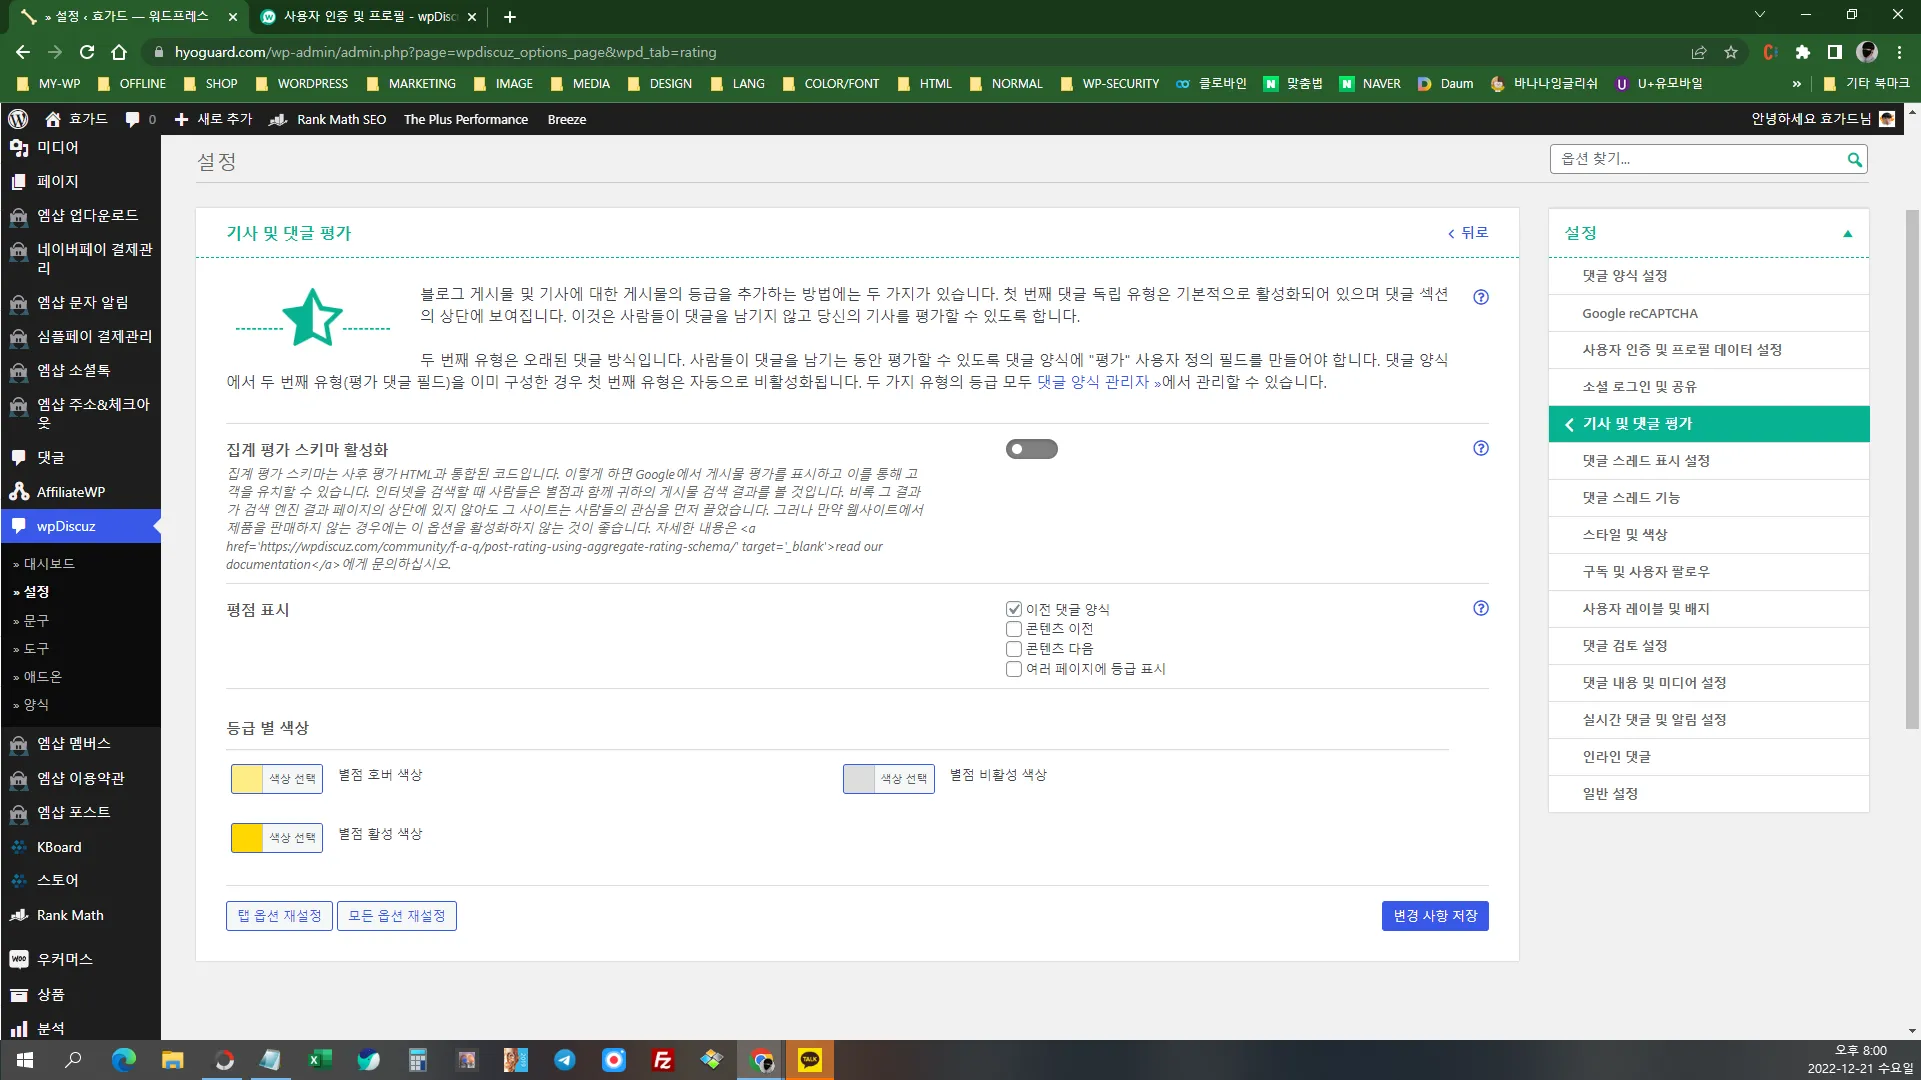
Task: Open 댓글 스레드 표시 설정
Action: [x=1709, y=461]
